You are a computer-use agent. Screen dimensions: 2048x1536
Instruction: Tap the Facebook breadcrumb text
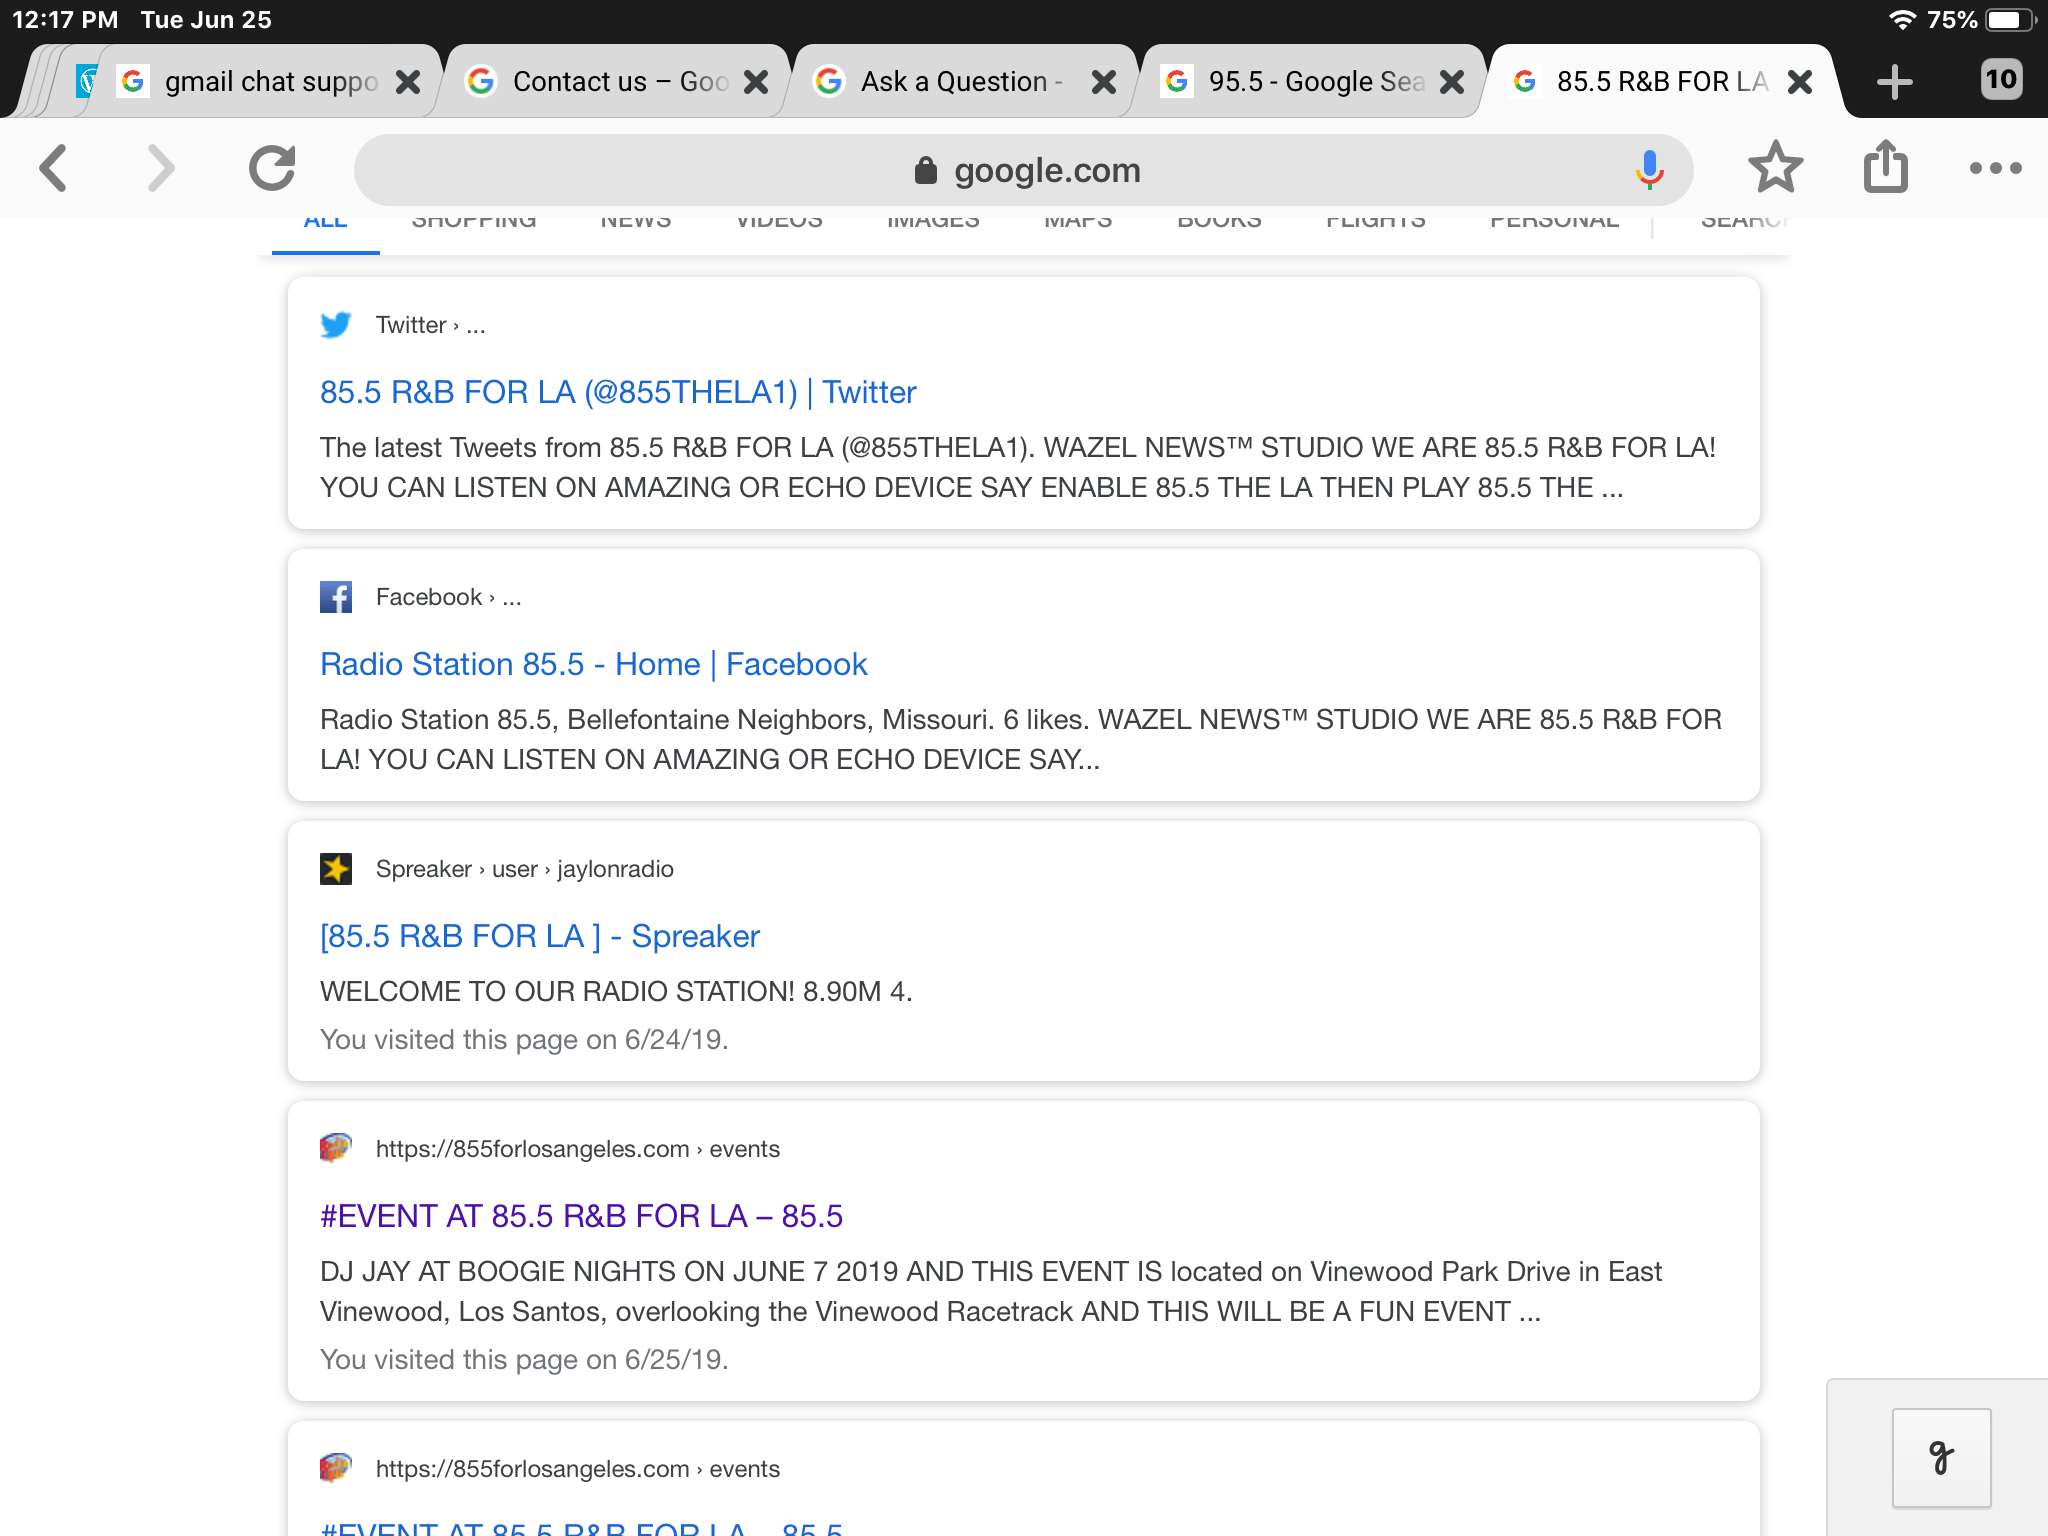449,597
